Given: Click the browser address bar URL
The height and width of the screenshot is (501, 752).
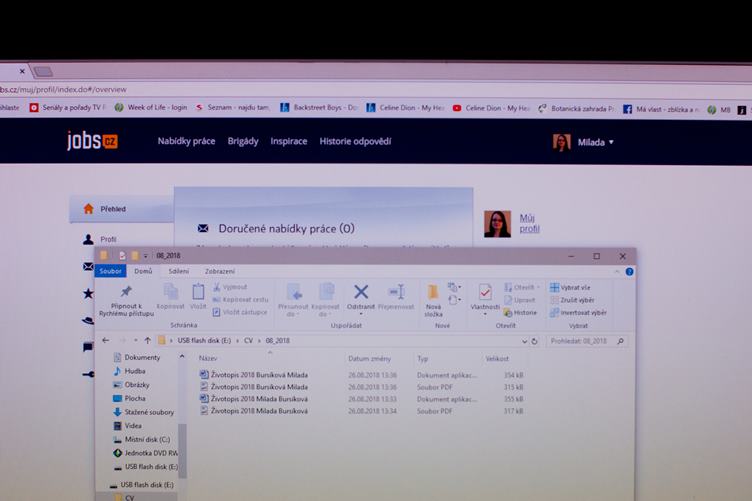Looking at the screenshot, I should tap(63, 89).
